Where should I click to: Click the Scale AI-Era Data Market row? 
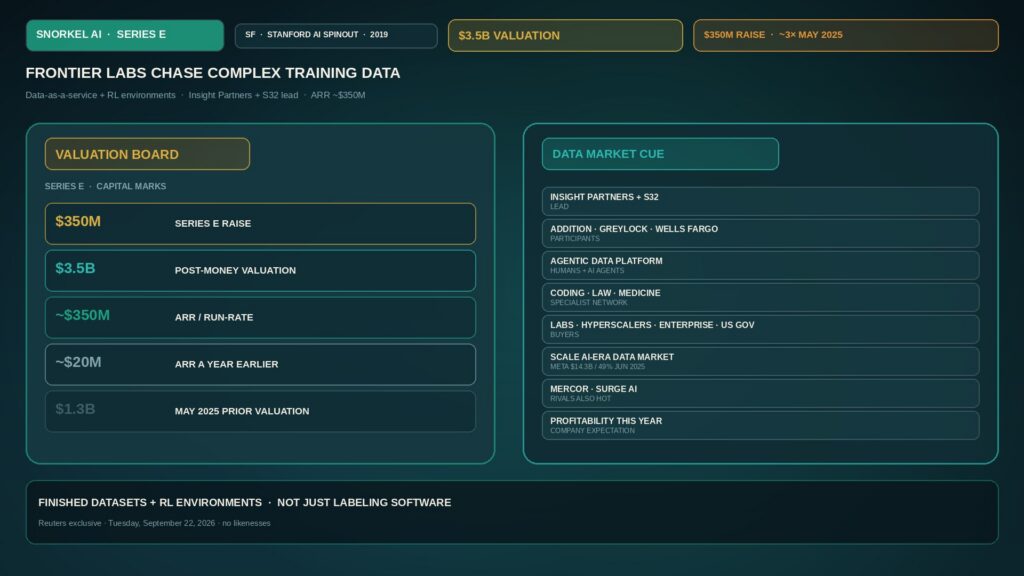coord(760,361)
